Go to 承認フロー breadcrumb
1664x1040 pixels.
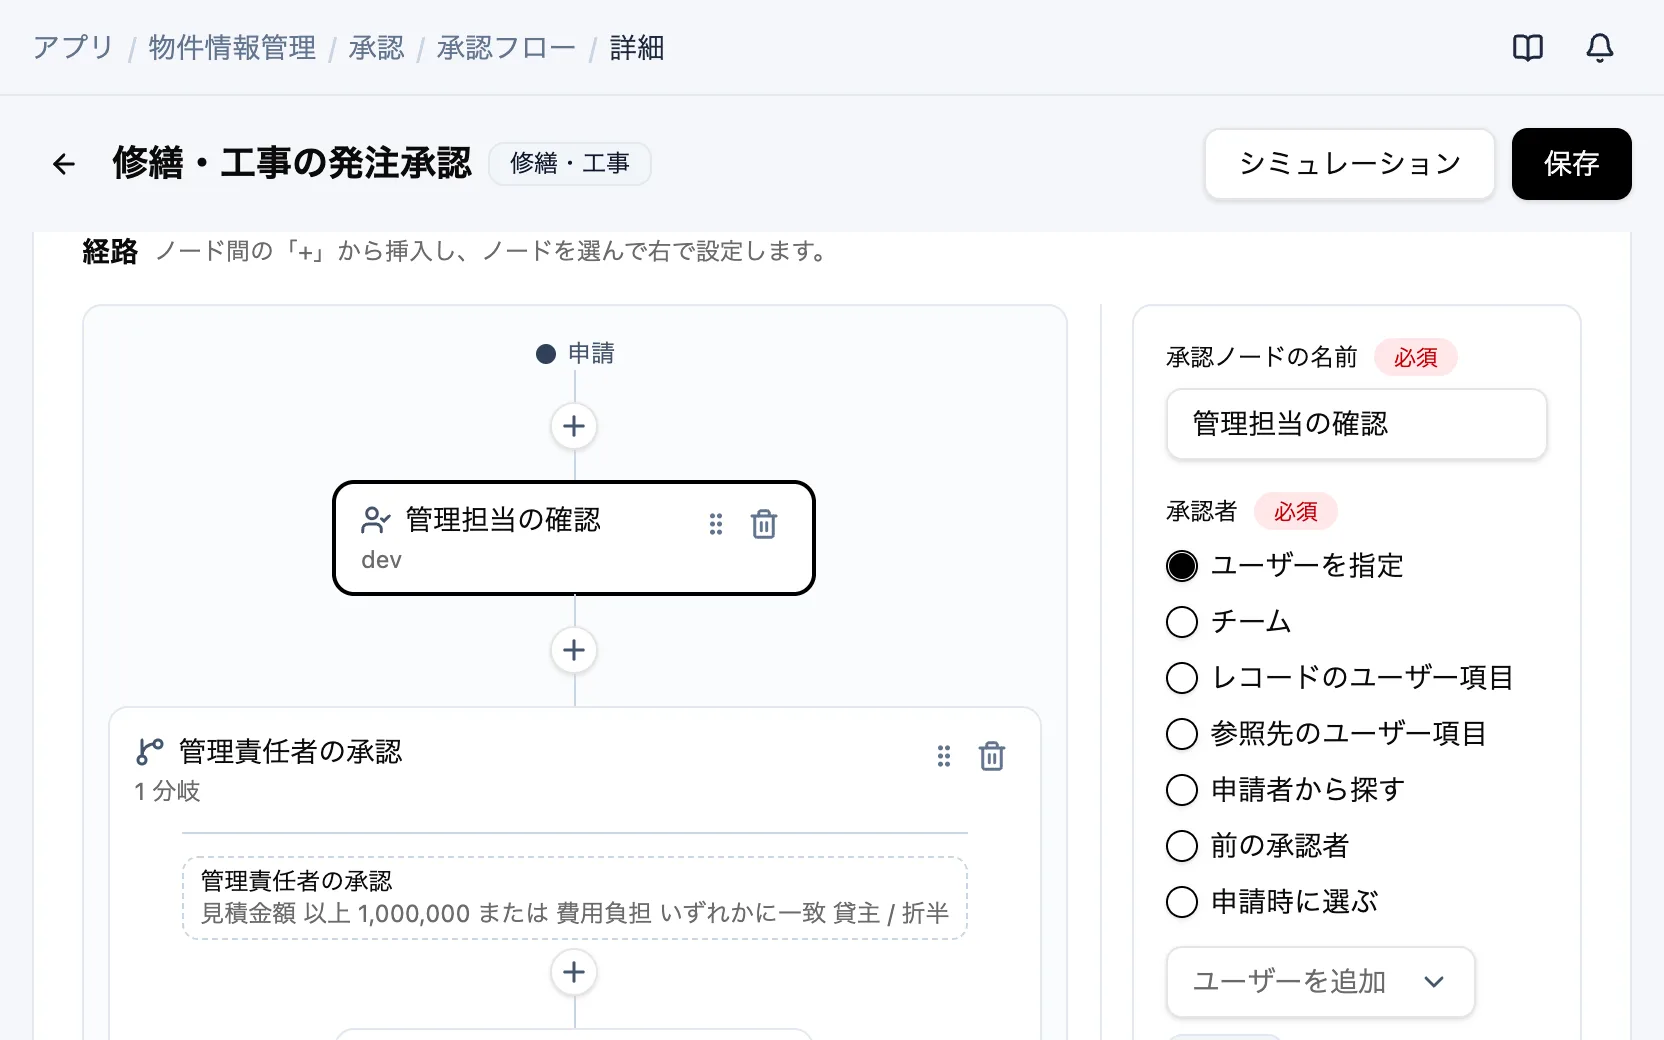pyautogui.click(x=507, y=47)
